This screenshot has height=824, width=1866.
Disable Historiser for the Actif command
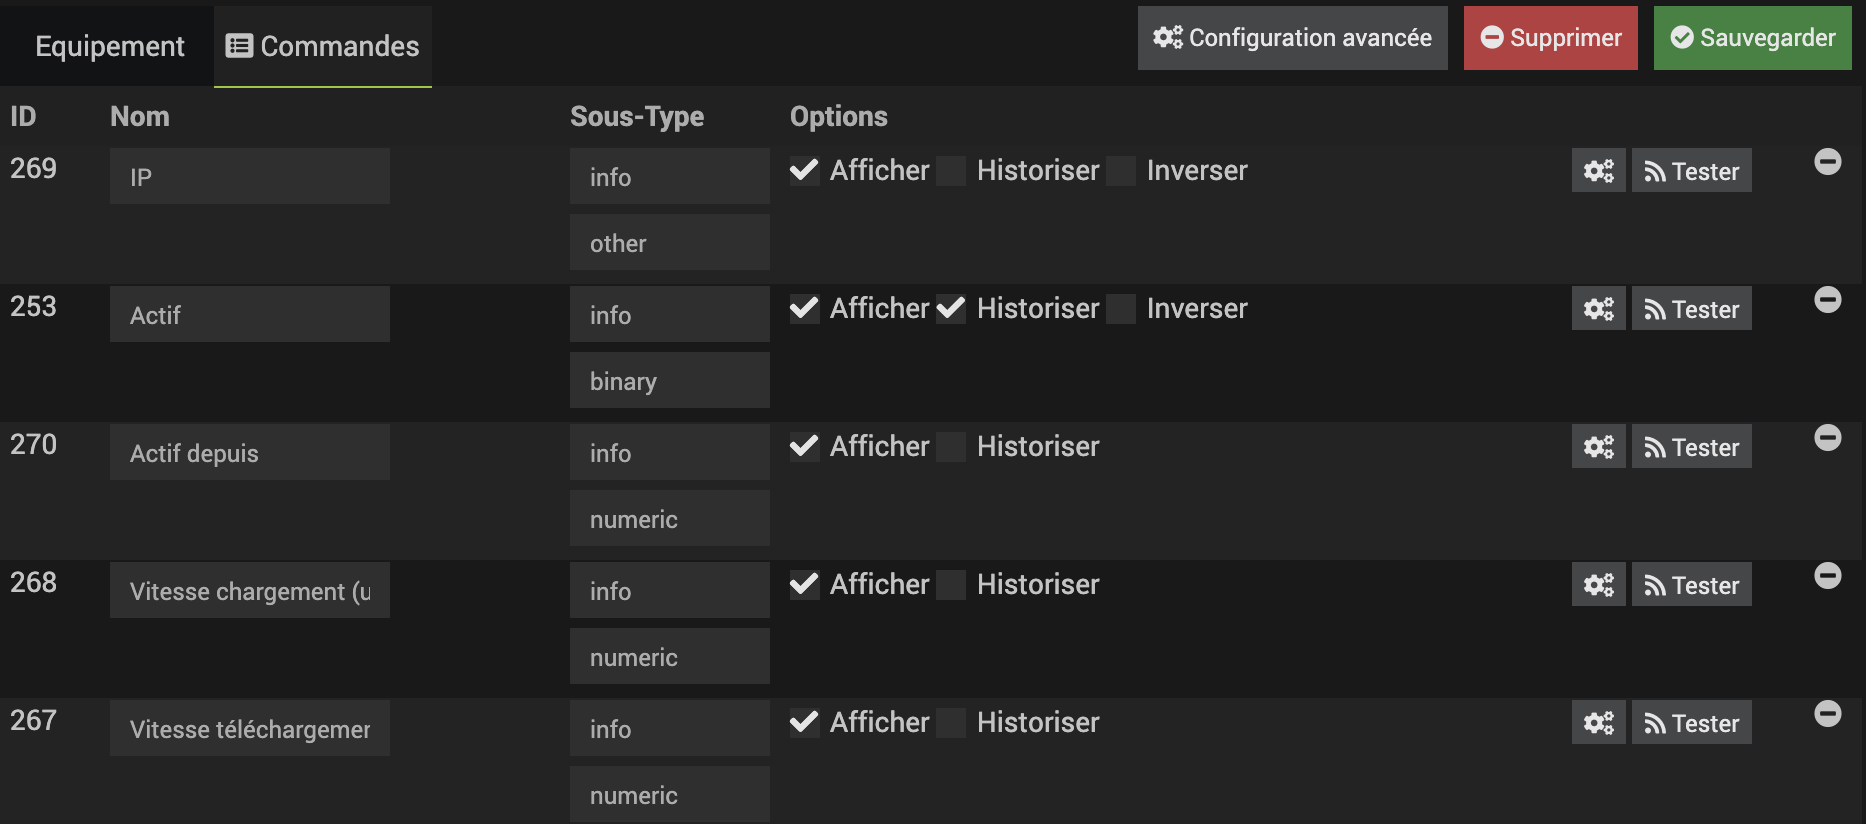click(951, 309)
